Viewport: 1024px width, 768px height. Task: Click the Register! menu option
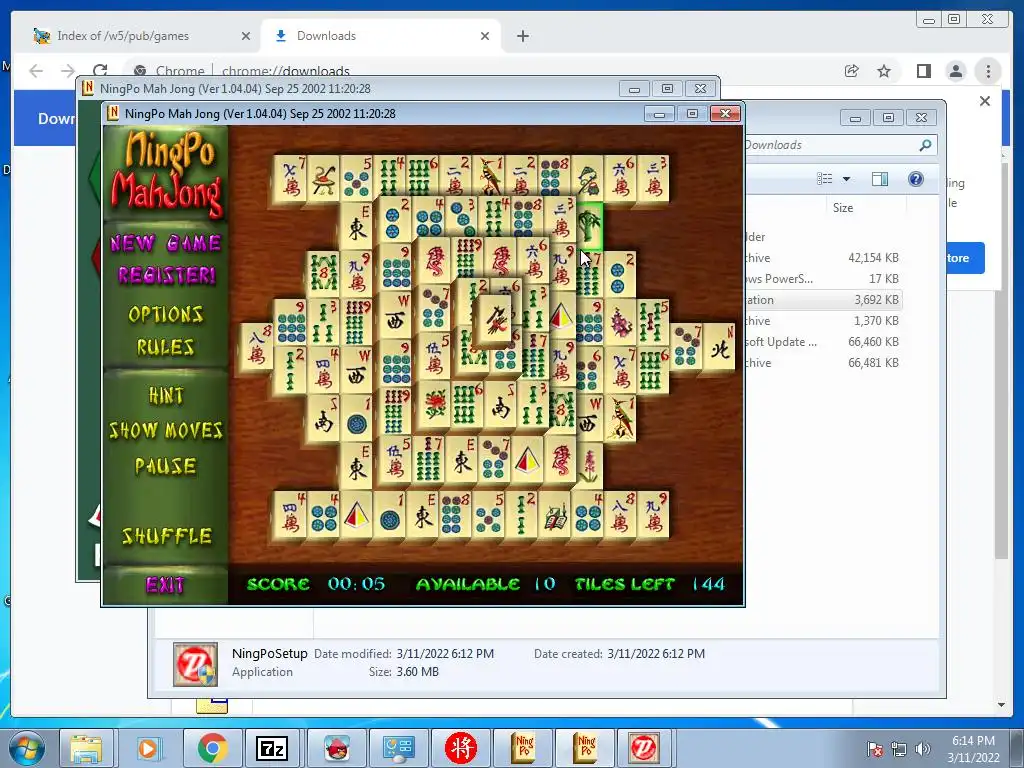pyautogui.click(x=167, y=275)
